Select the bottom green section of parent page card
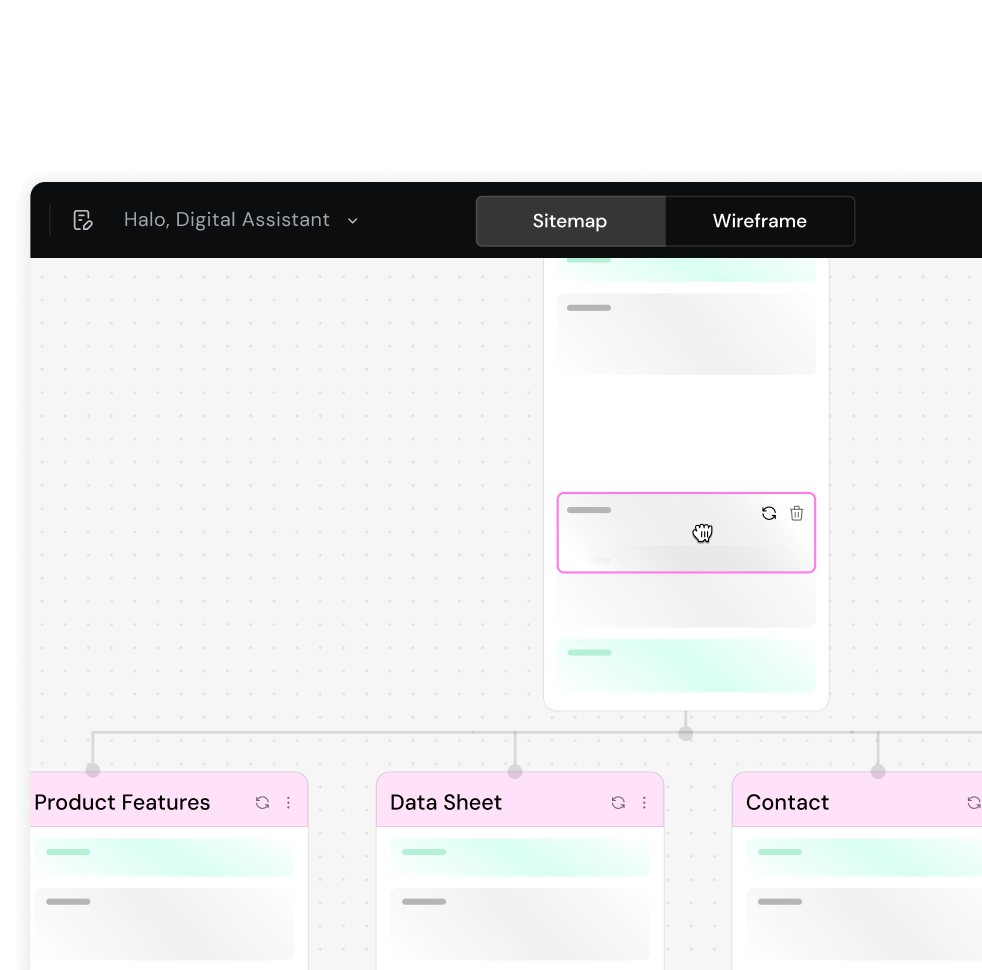982x970 pixels. pyautogui.click(x=686, y=665)
